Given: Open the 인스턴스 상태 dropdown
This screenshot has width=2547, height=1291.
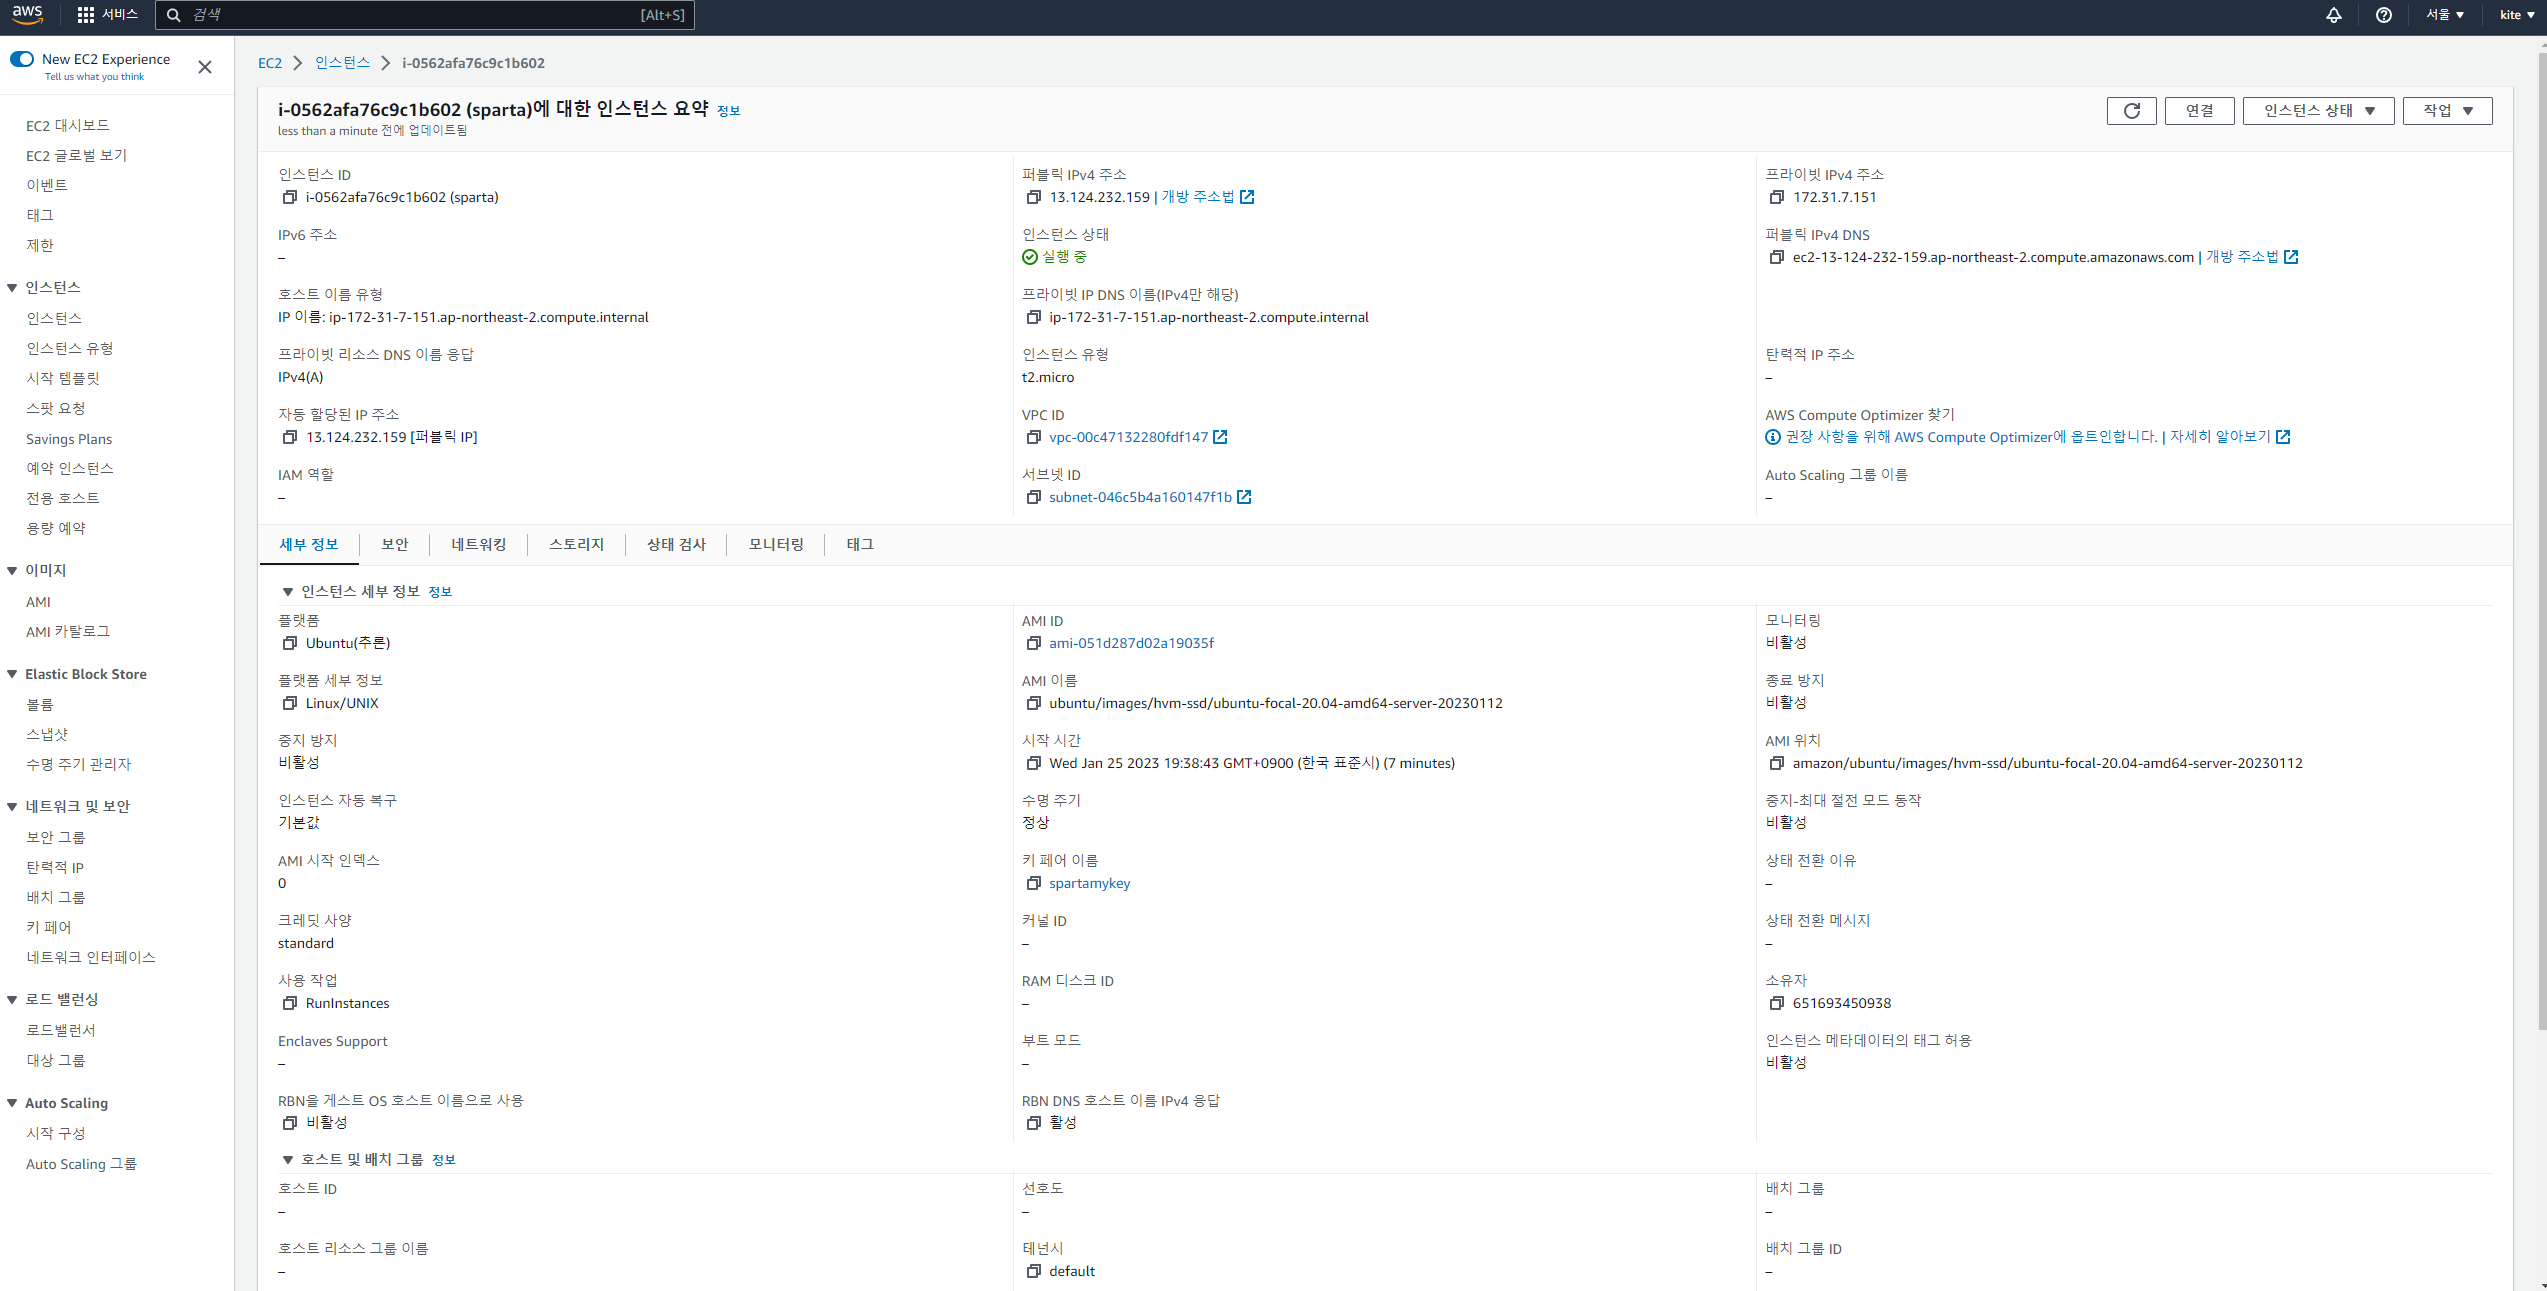Looking at the screenshot, I should coord(2319,111).
